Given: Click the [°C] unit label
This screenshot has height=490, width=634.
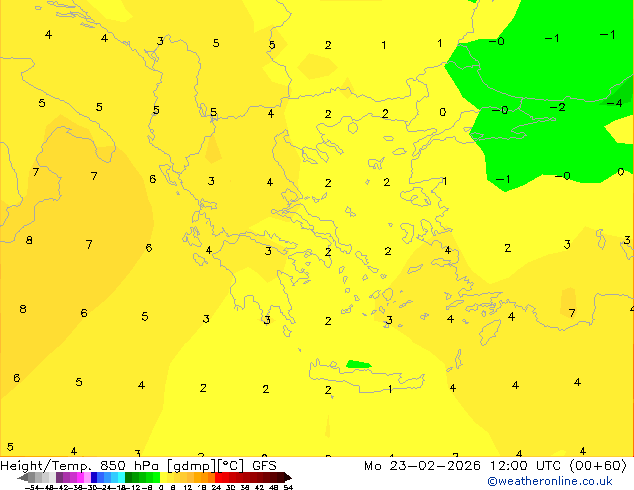Looking at the screenshot, I should pyautogui.click(x=231, y=466).
